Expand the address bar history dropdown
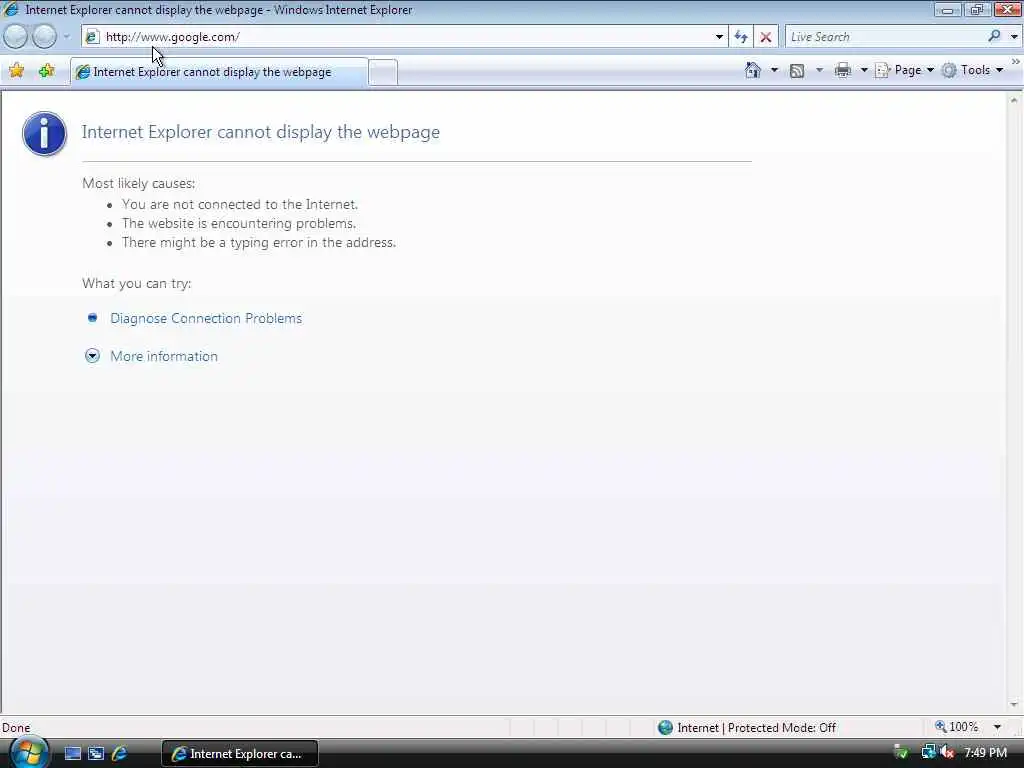The width and height of the screenshot is (1024, 768). 719,37
